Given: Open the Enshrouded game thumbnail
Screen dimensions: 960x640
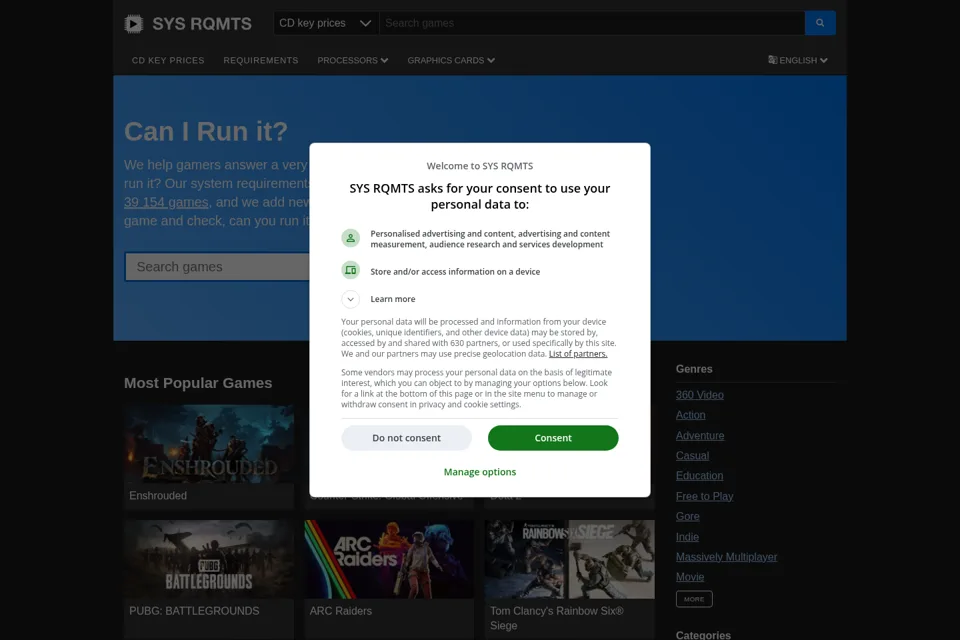Looking at the screenshot, I should click(x=209, y=443).
